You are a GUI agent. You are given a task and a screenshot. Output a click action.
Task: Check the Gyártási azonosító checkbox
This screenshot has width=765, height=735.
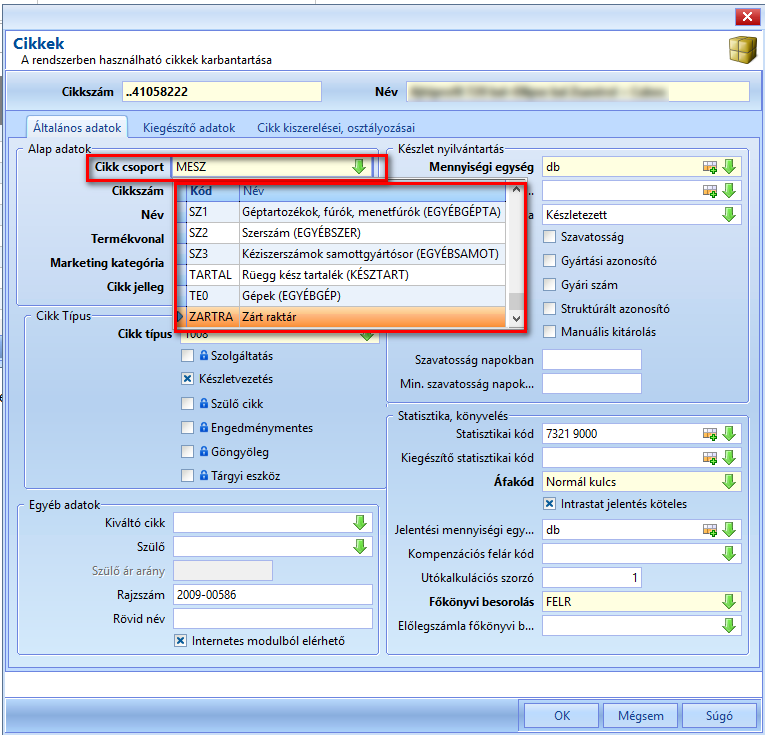pyautogui.click(x=549, y=260)
